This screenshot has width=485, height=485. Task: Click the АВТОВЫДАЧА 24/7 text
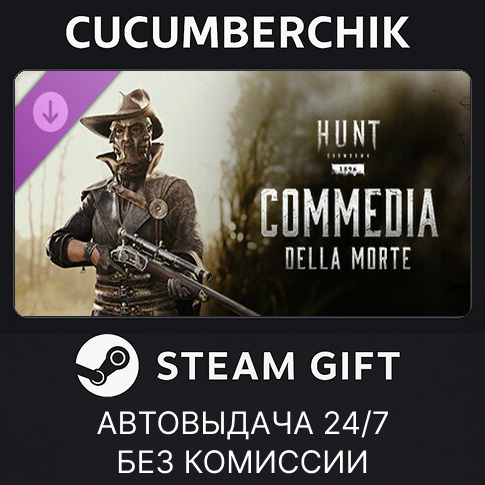[x=242, y=423]
